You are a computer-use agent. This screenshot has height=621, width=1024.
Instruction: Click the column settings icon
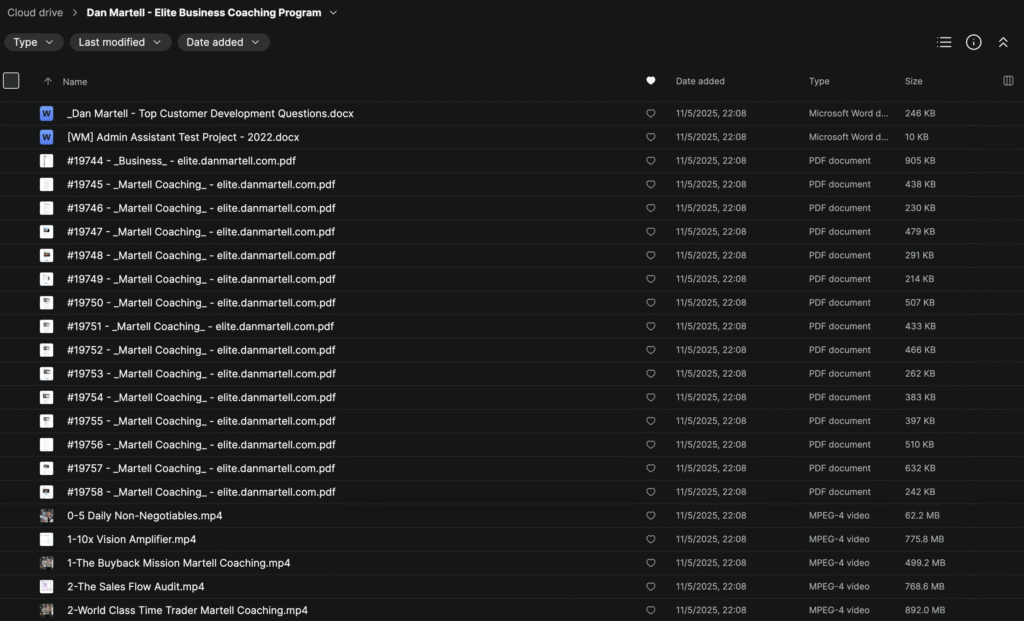1008,81
